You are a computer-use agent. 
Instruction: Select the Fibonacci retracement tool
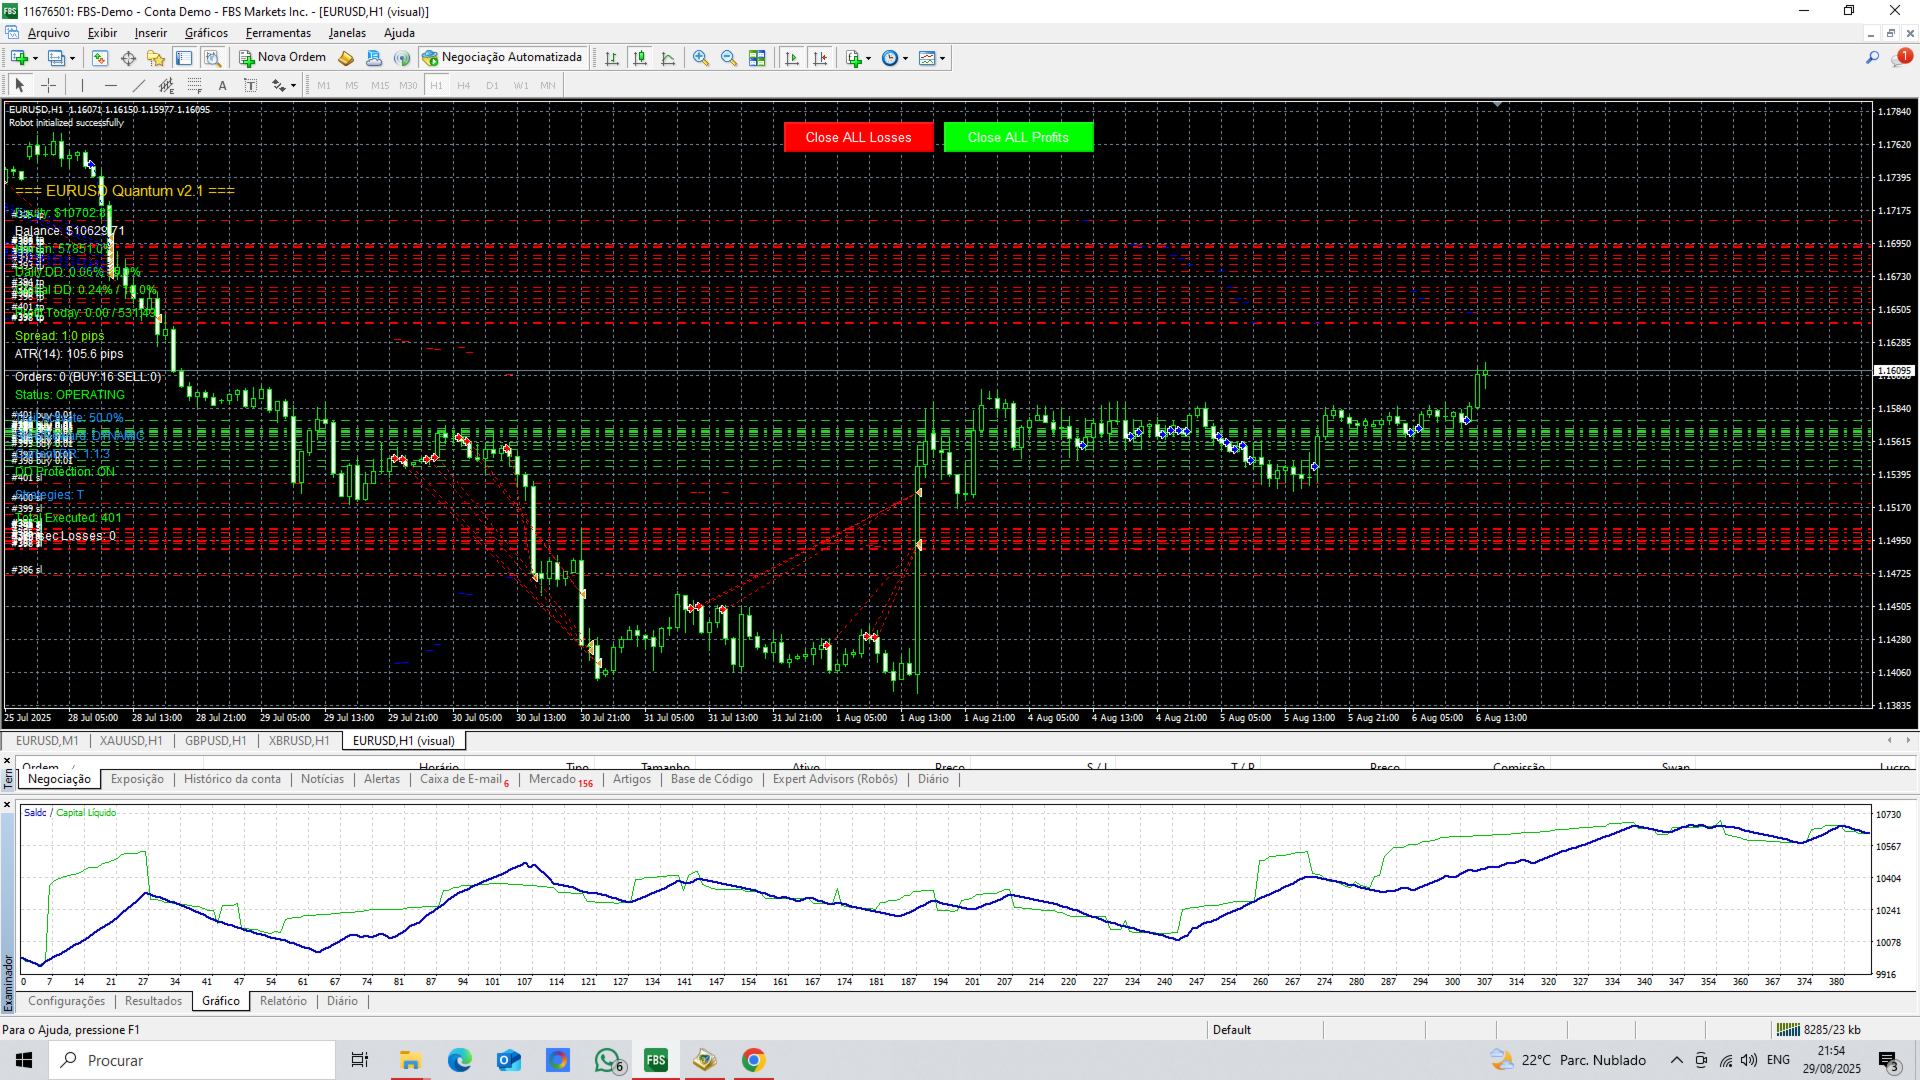194,86
